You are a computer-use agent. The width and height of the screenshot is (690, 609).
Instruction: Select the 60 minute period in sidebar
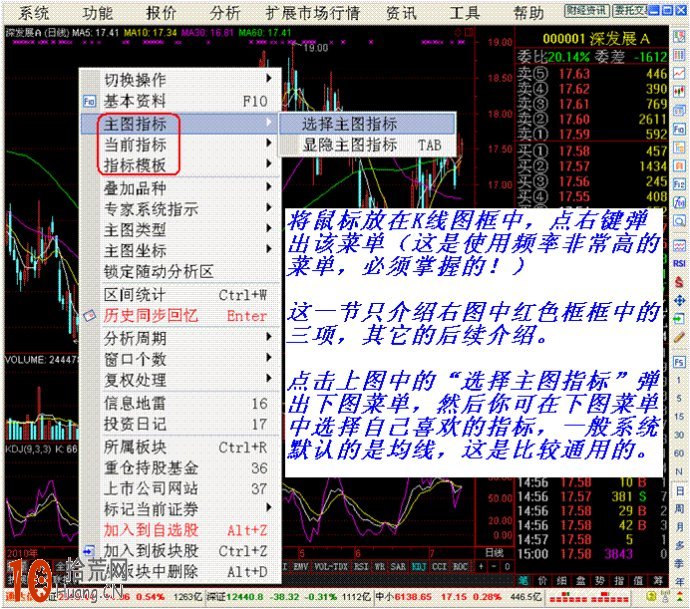[x=679, y=453]
